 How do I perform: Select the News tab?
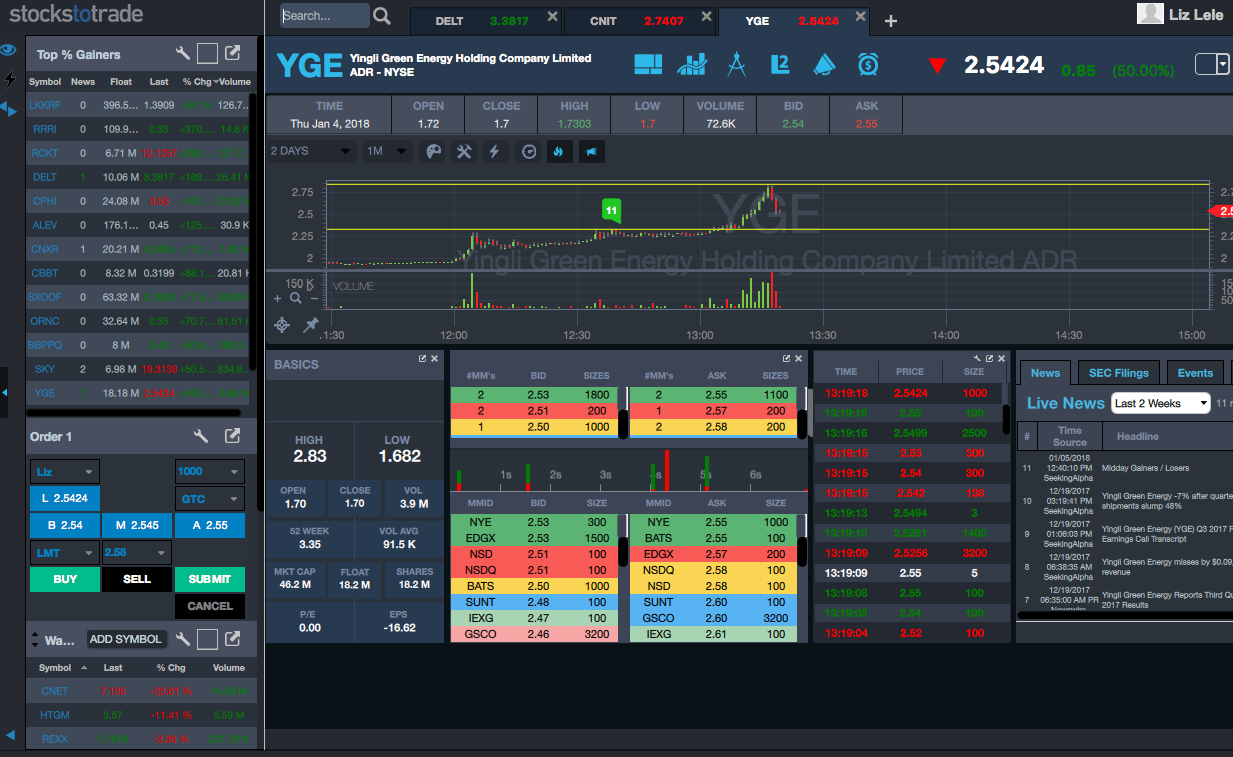coord(1045,373)
